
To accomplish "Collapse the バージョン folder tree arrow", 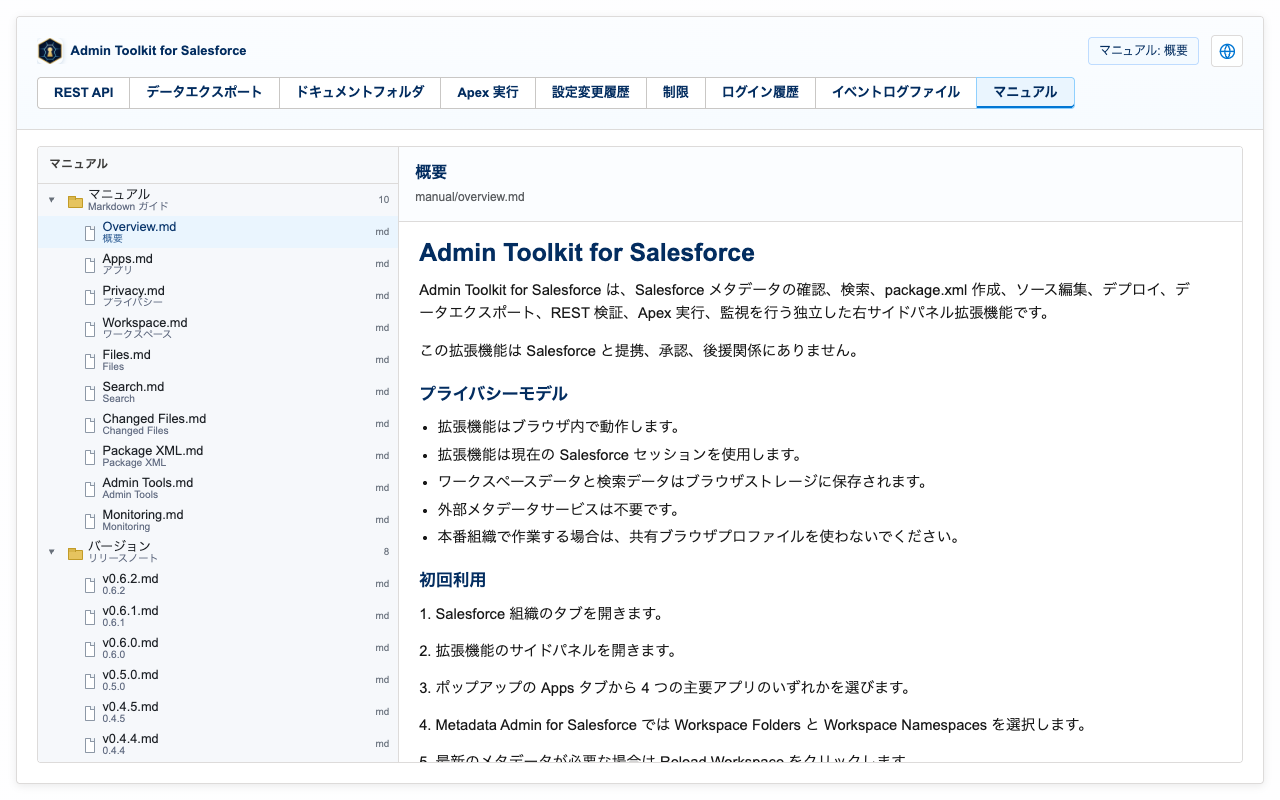I will [x=51, y=552].
